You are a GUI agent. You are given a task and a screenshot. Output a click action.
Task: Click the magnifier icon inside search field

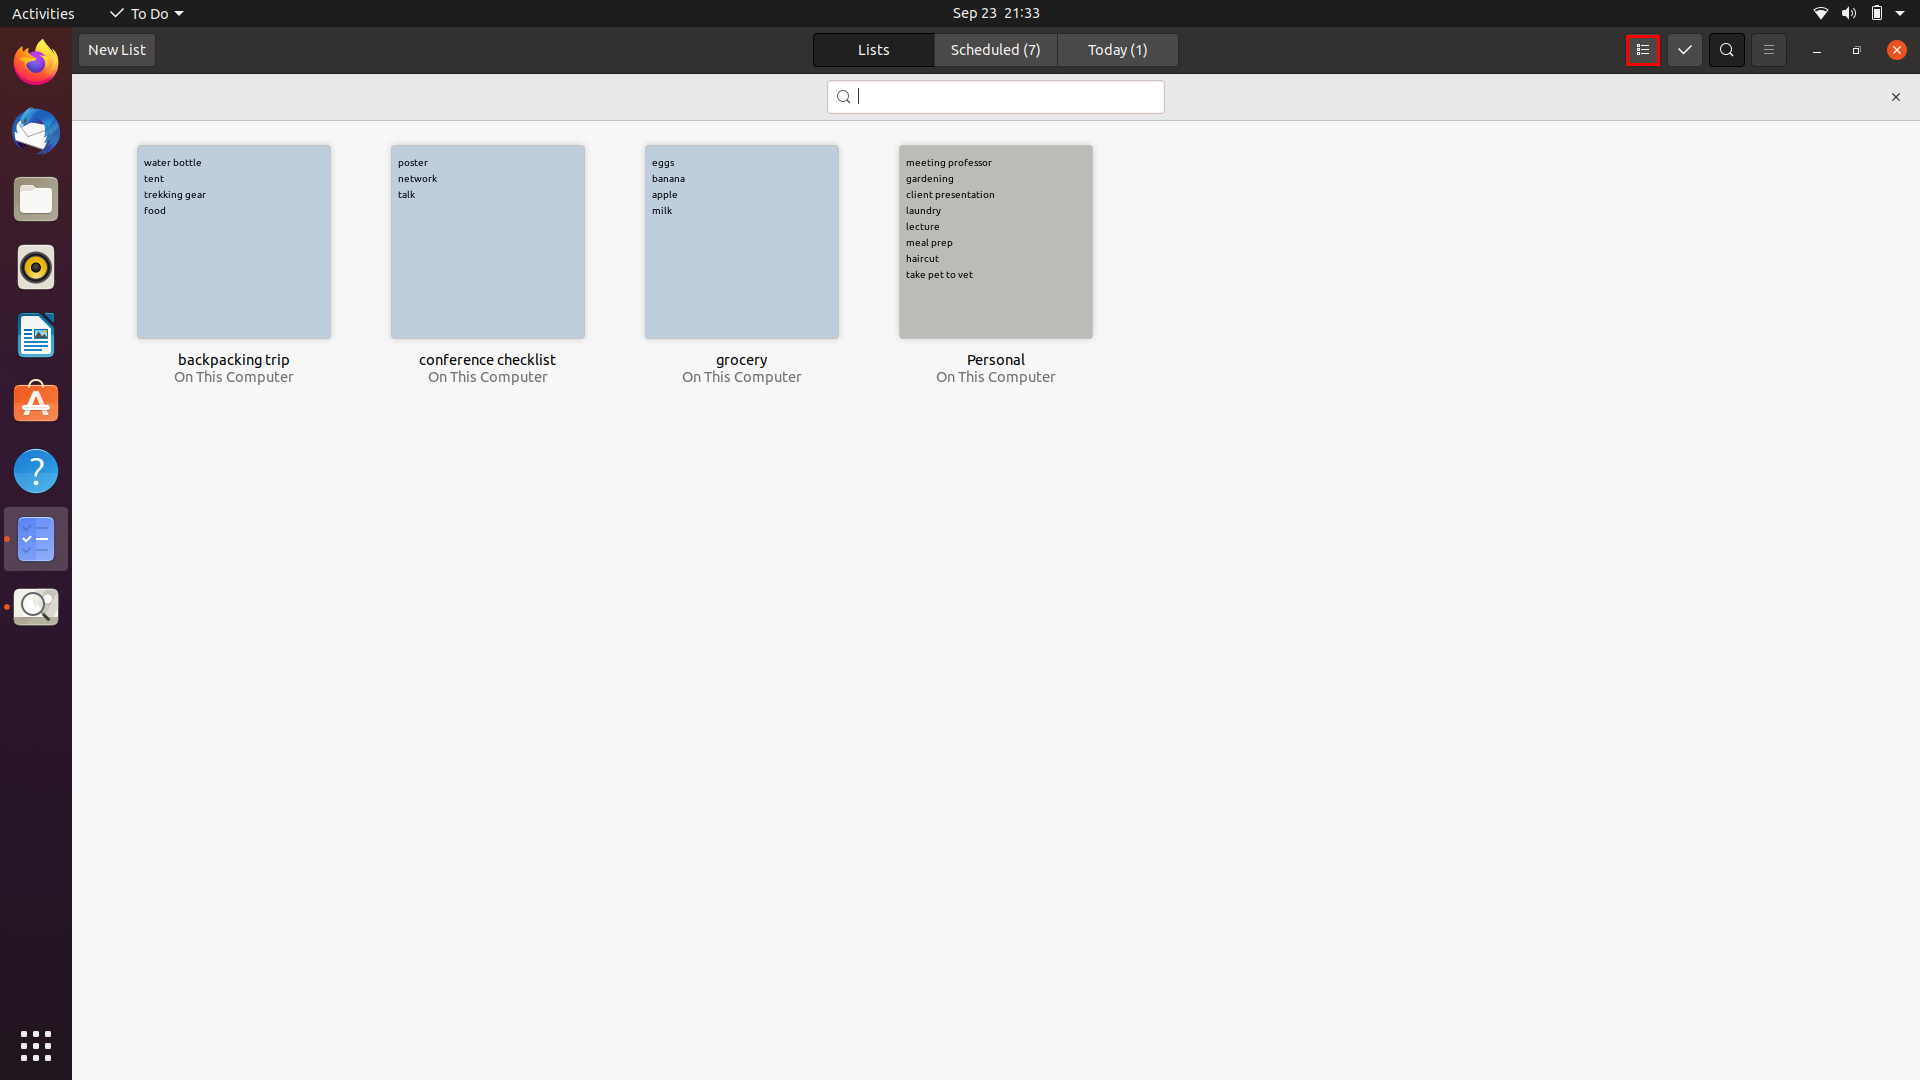[843, 97]
